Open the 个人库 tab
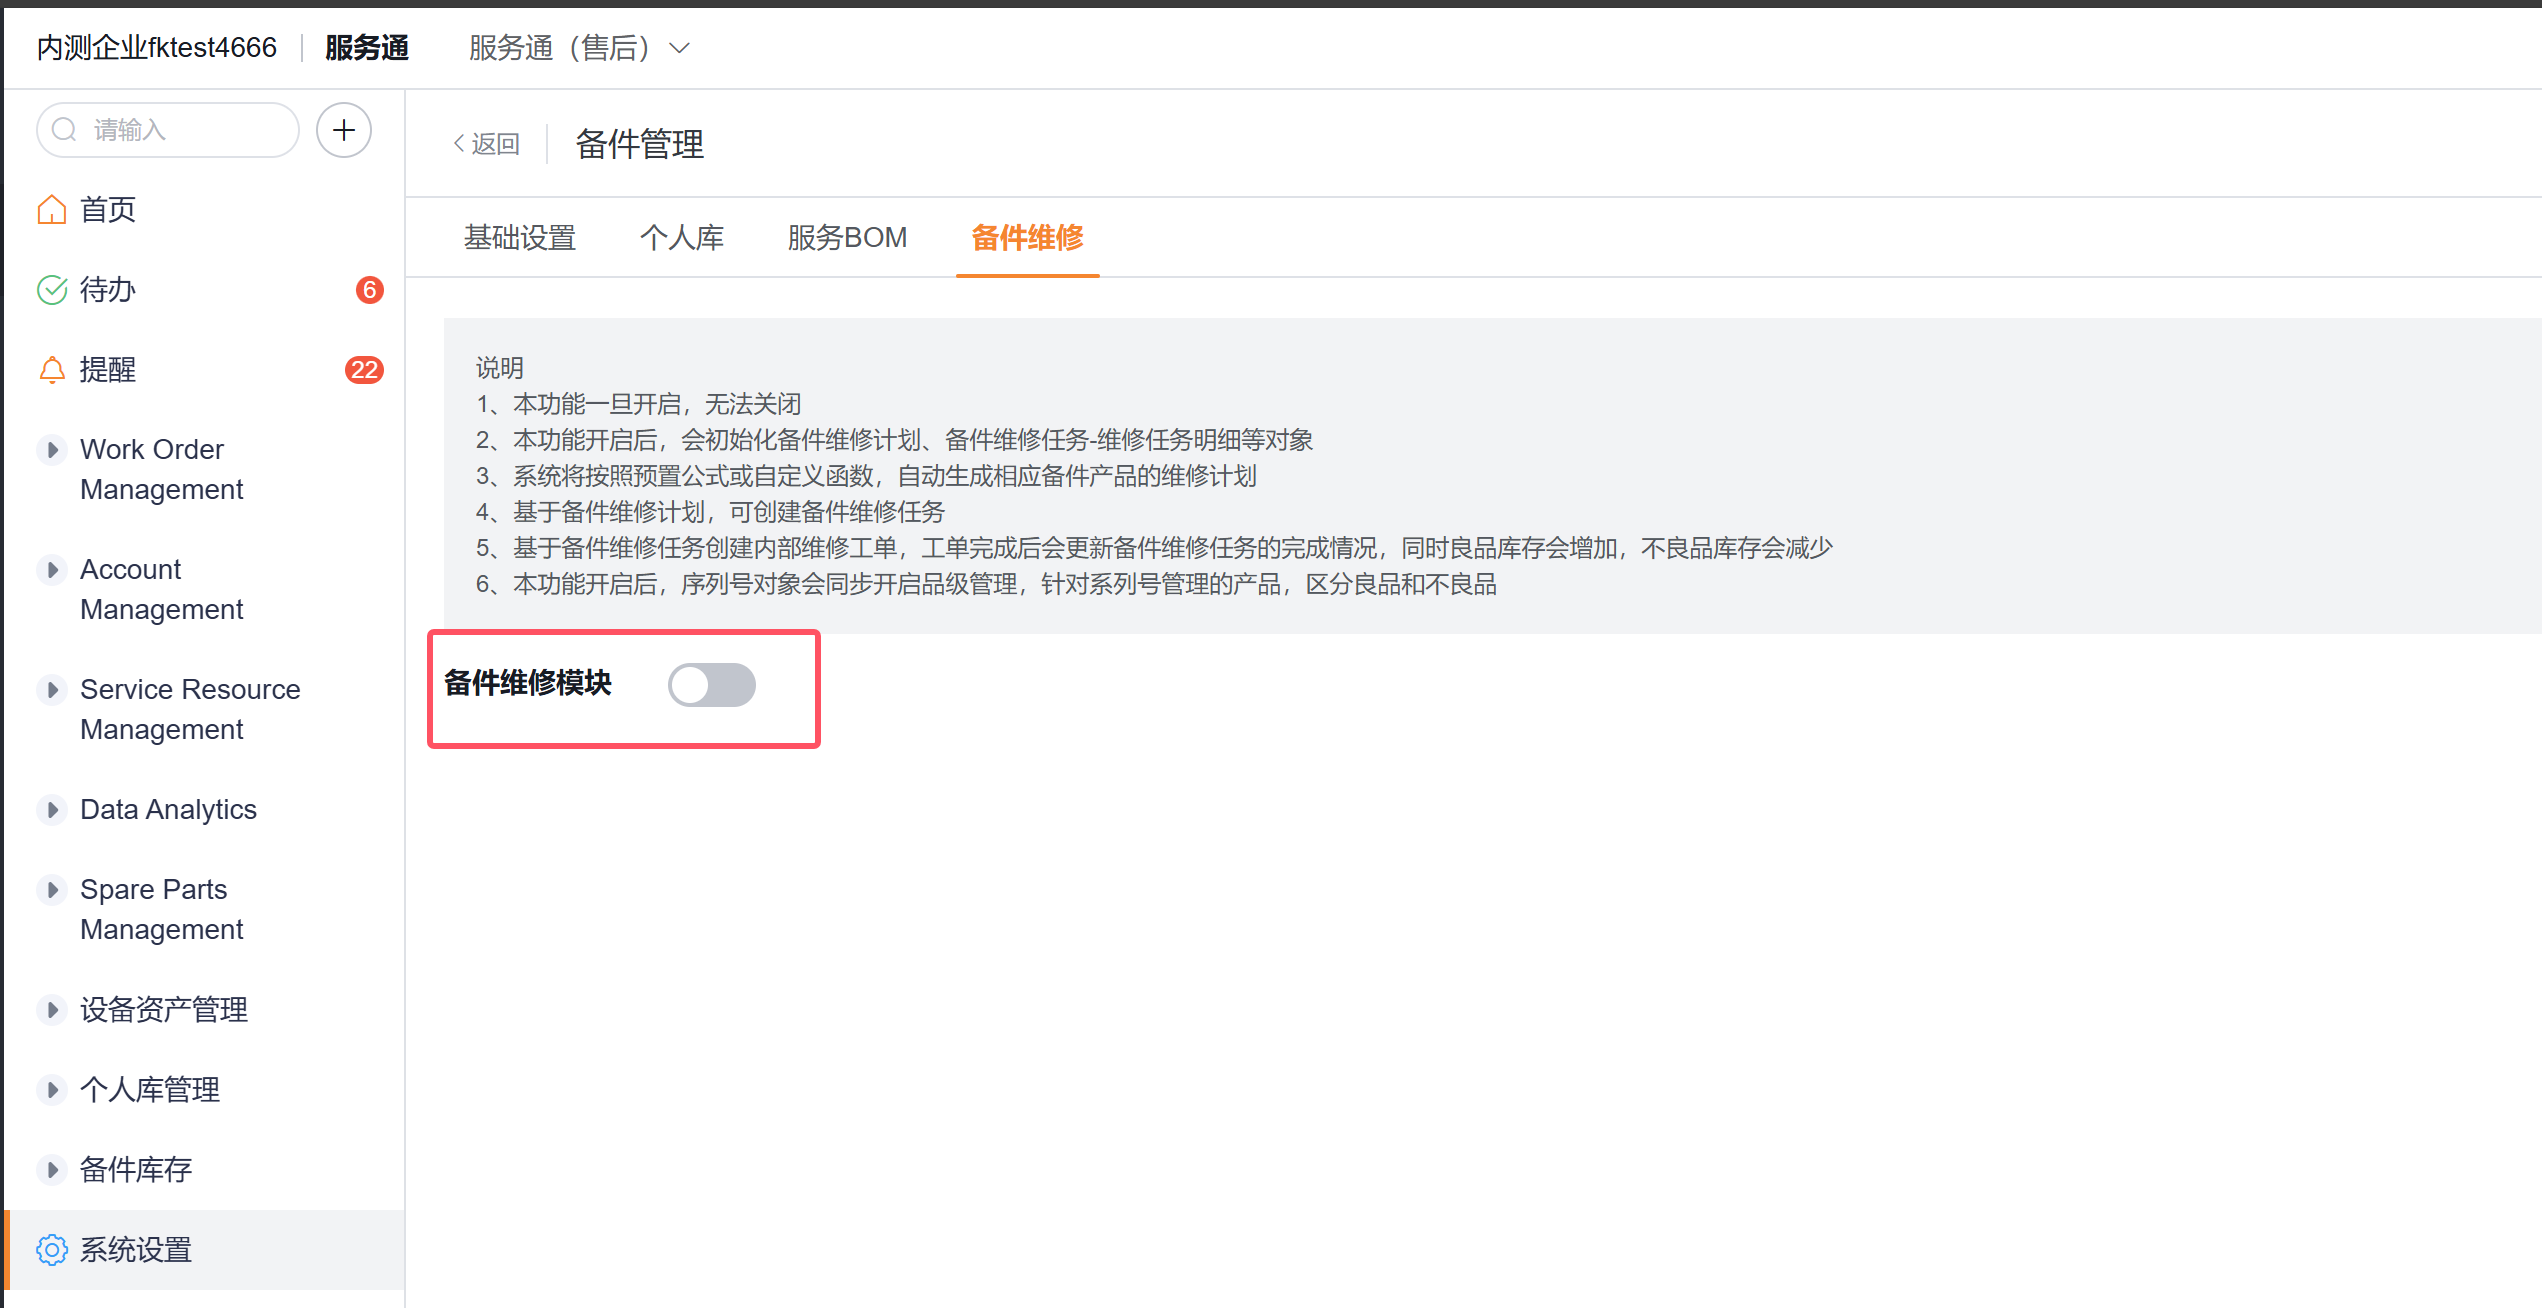This screenshot has height=1308, width=2542. point(682,238)
